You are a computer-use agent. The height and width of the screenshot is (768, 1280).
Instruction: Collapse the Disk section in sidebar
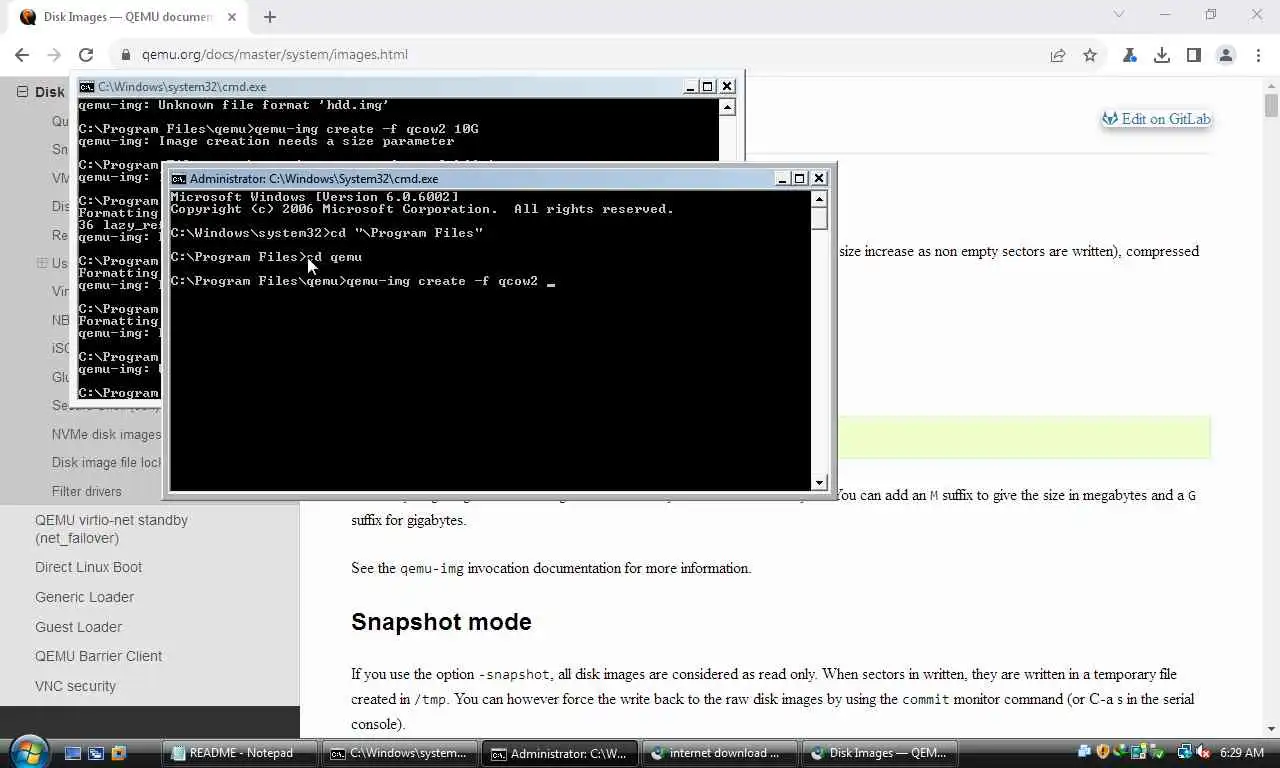tap(22, 91)
